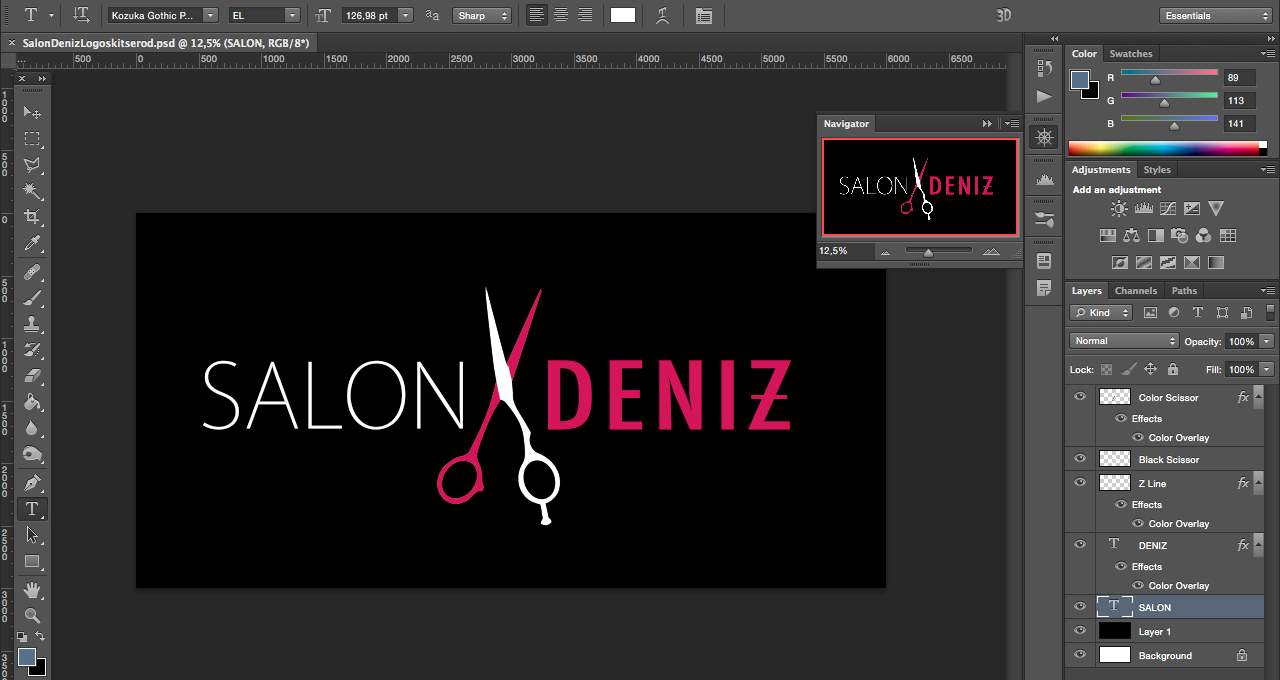1280x680 pixels.
Task: Hide the Black Scissor layer
Action: [x=1079, y=459]
